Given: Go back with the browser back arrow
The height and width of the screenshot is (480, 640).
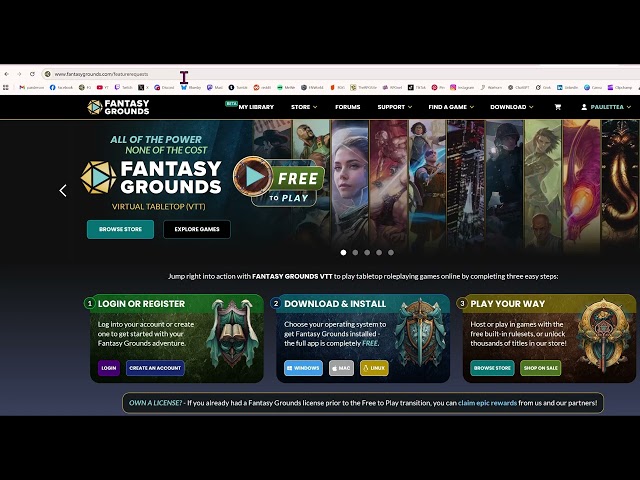Looking at the screenshot, I should click(7, 74).
